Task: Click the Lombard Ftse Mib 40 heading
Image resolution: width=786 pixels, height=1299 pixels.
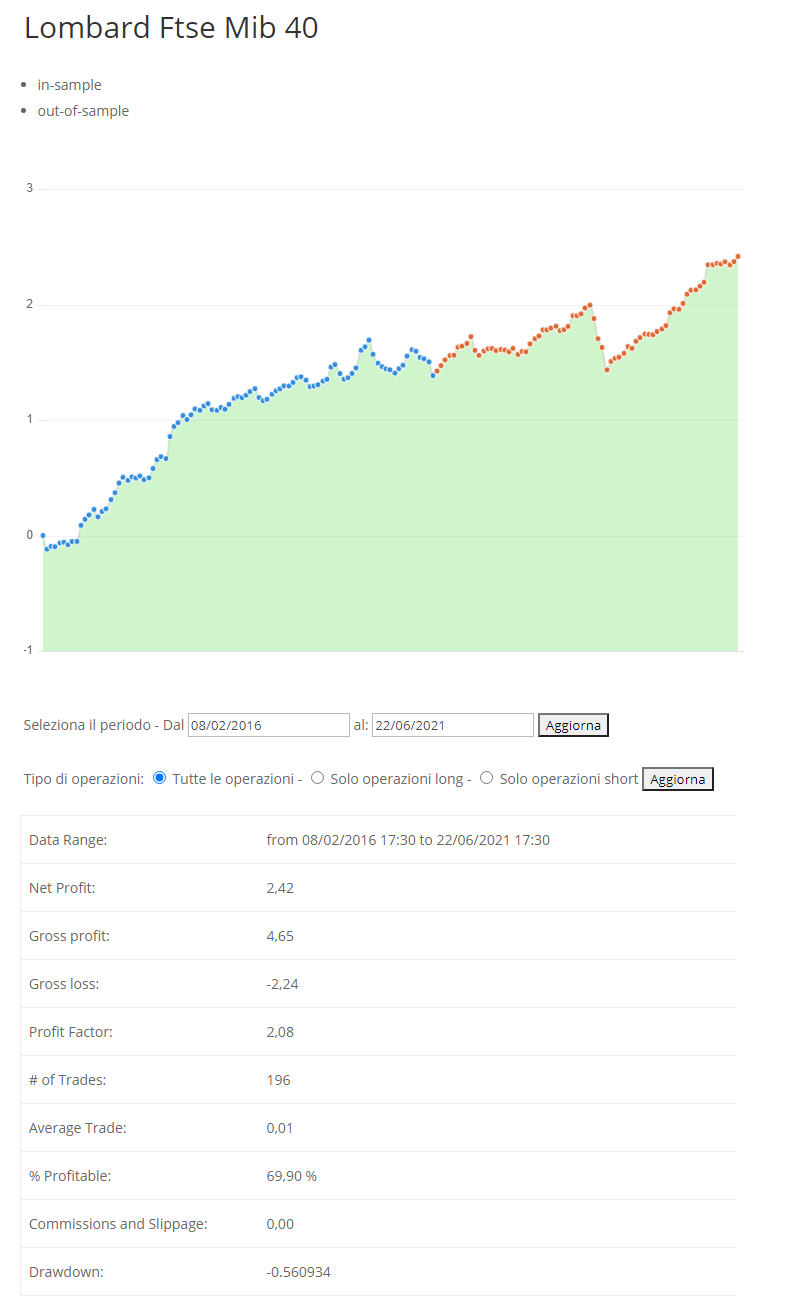Action: (171, 28)
